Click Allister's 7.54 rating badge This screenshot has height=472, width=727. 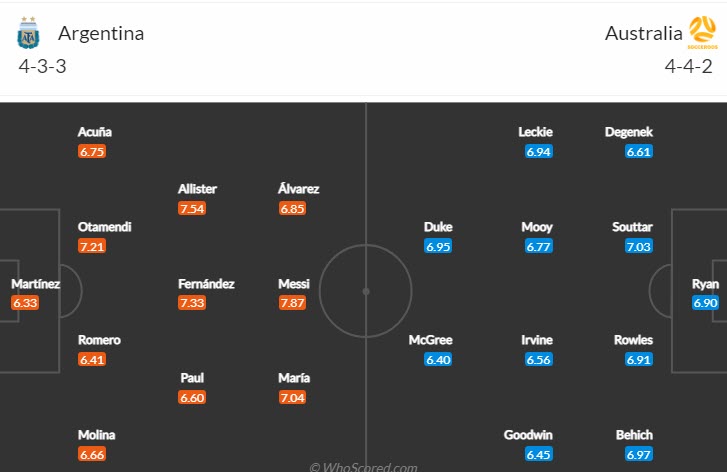tap(192, 208)
